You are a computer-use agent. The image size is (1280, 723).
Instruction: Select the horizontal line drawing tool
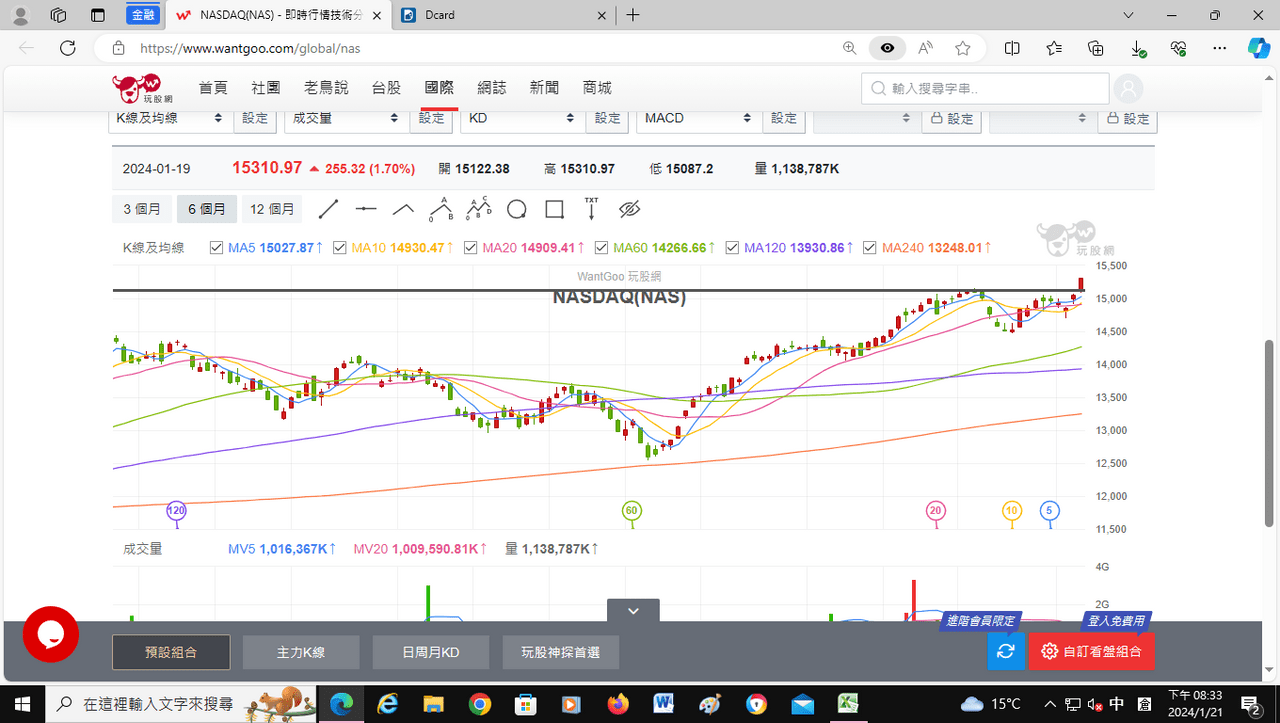pyautogui.click(x=366, y=209)
